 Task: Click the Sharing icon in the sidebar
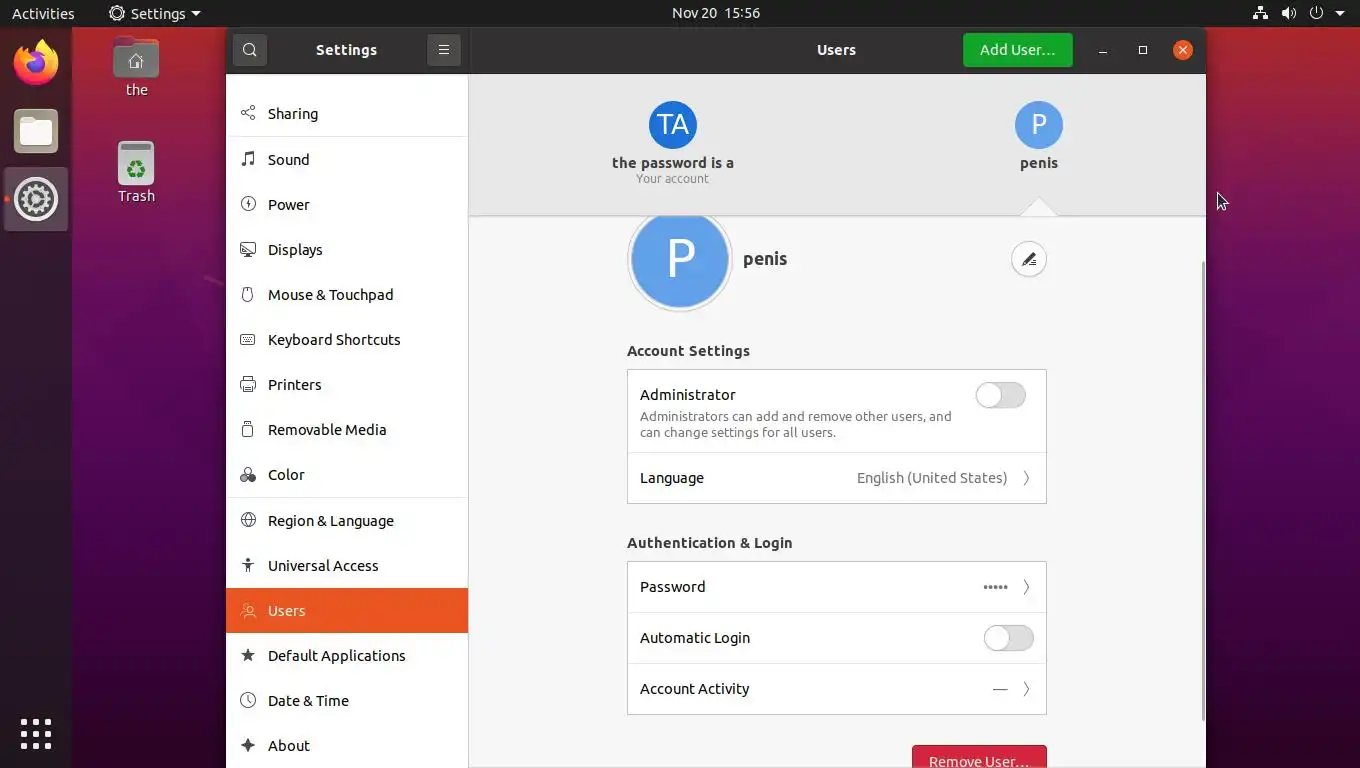click(248, 114)
